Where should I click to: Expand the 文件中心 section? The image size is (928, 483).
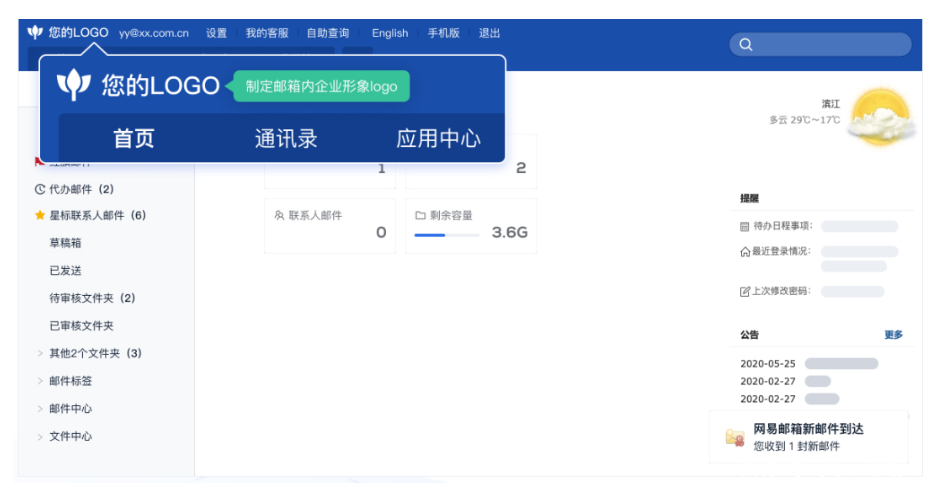coord(40,436)
